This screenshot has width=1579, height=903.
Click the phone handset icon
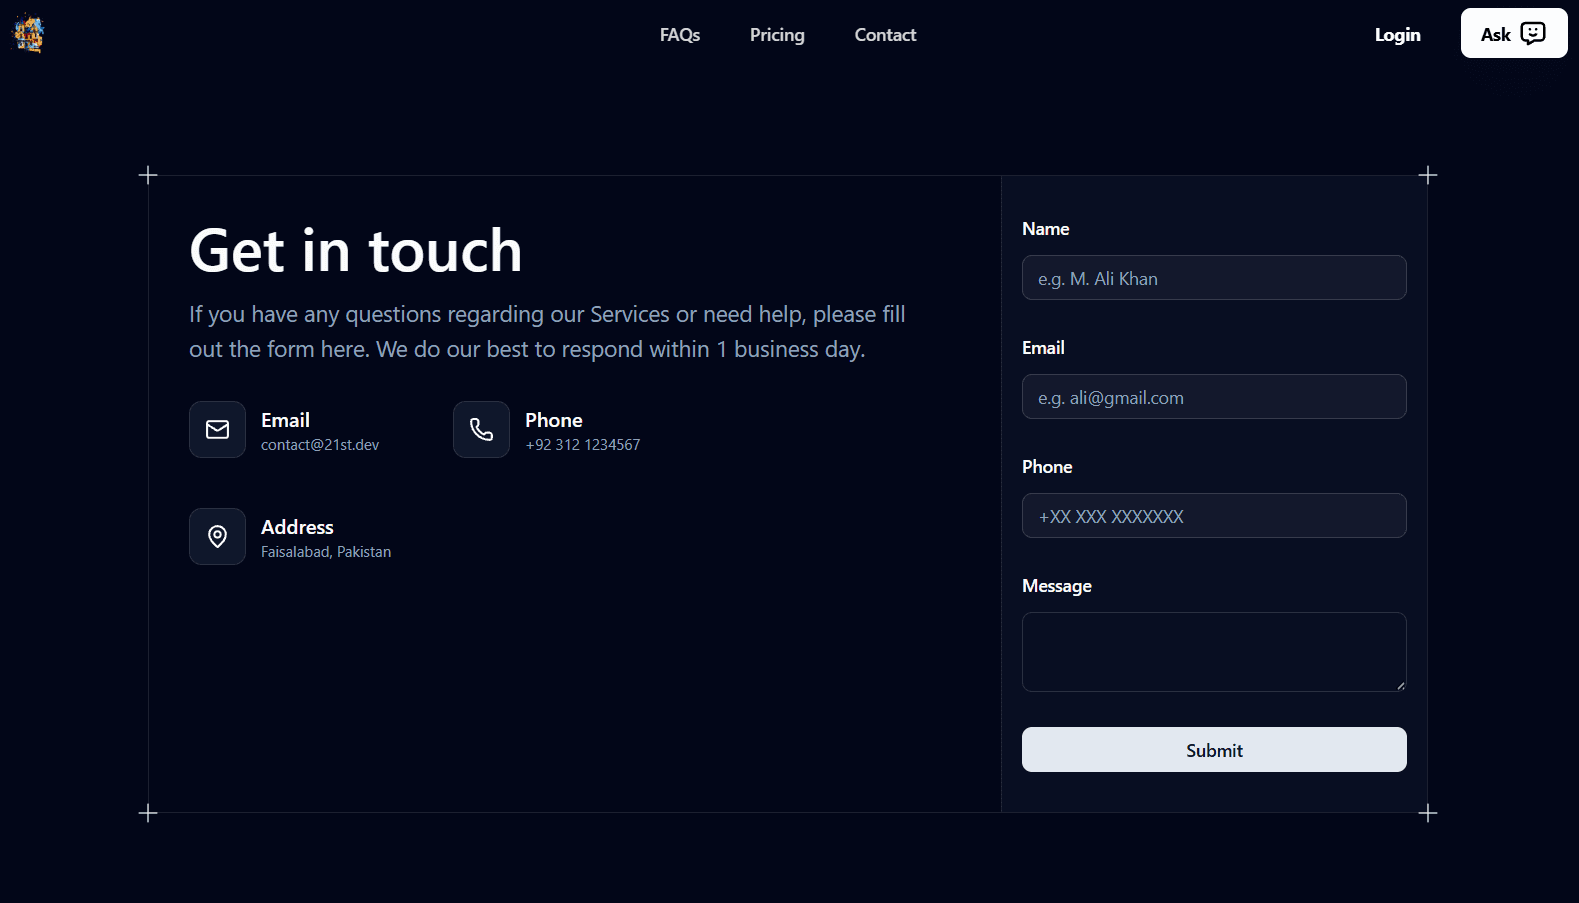(481, 429)
